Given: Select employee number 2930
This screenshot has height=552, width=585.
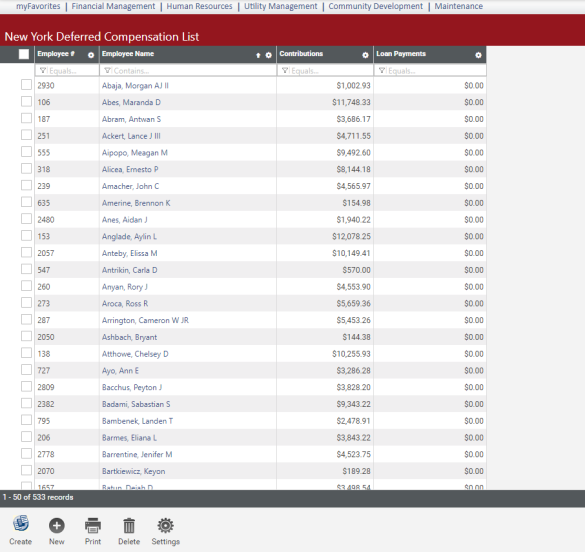Looking at the screenshot, I should coord(46,86).
